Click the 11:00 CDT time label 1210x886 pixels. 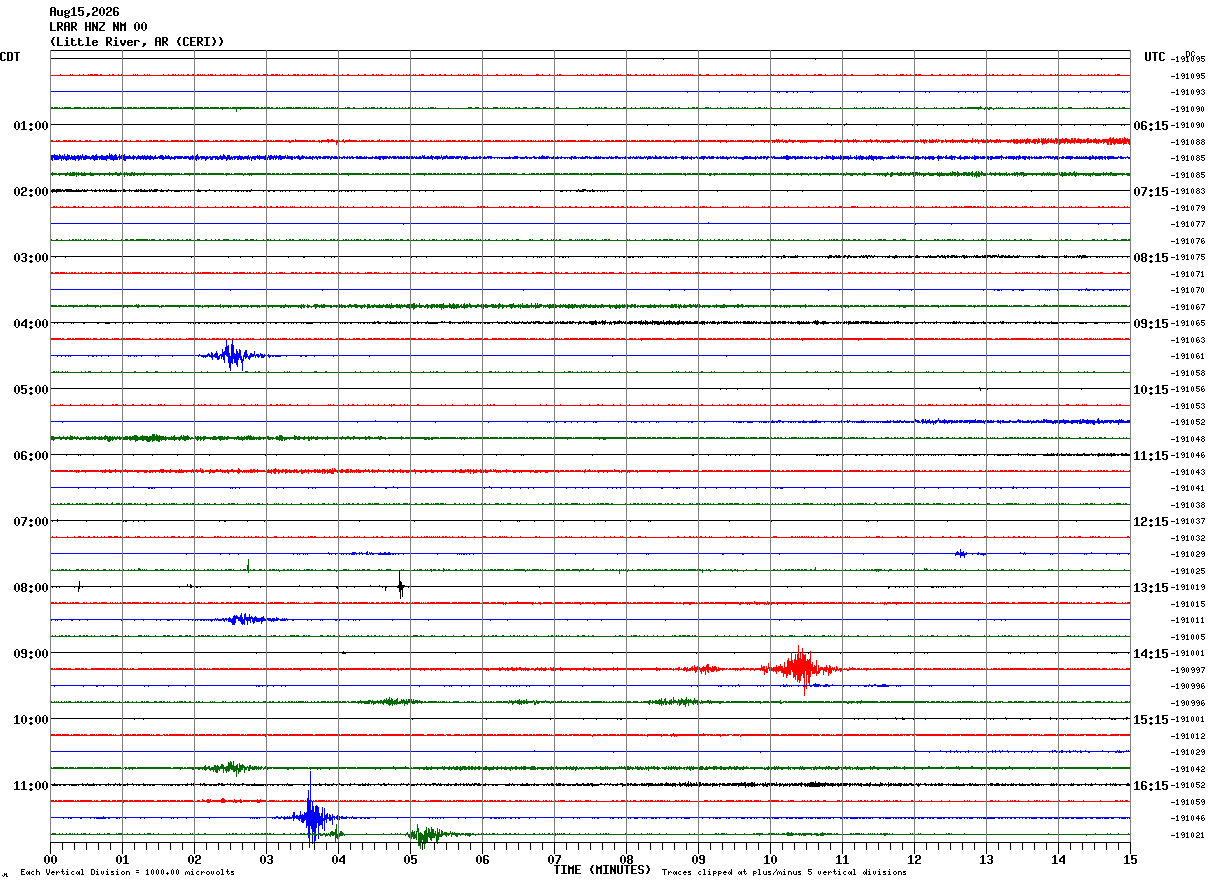click(x=31, y=785)
